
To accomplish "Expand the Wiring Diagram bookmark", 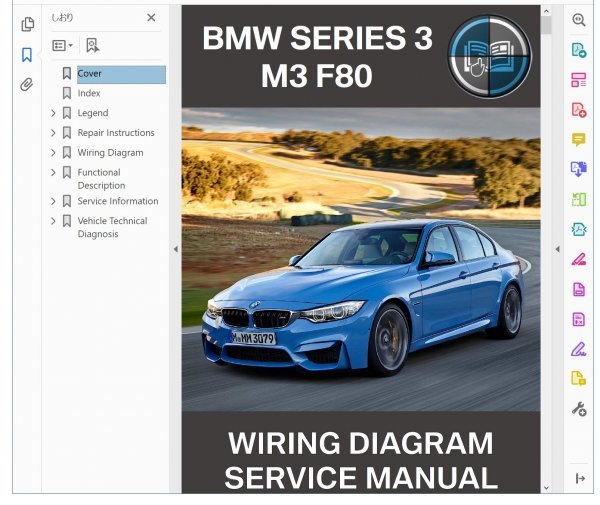I will click(53, 153).
